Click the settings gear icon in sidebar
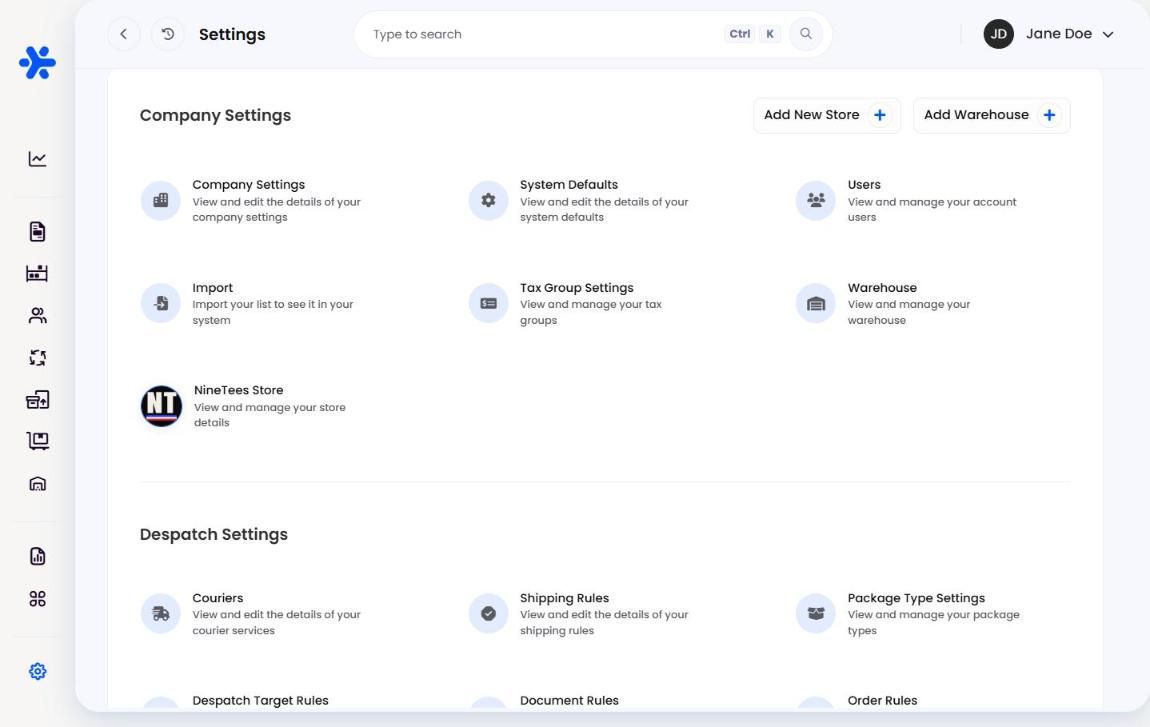 (37, 671)
